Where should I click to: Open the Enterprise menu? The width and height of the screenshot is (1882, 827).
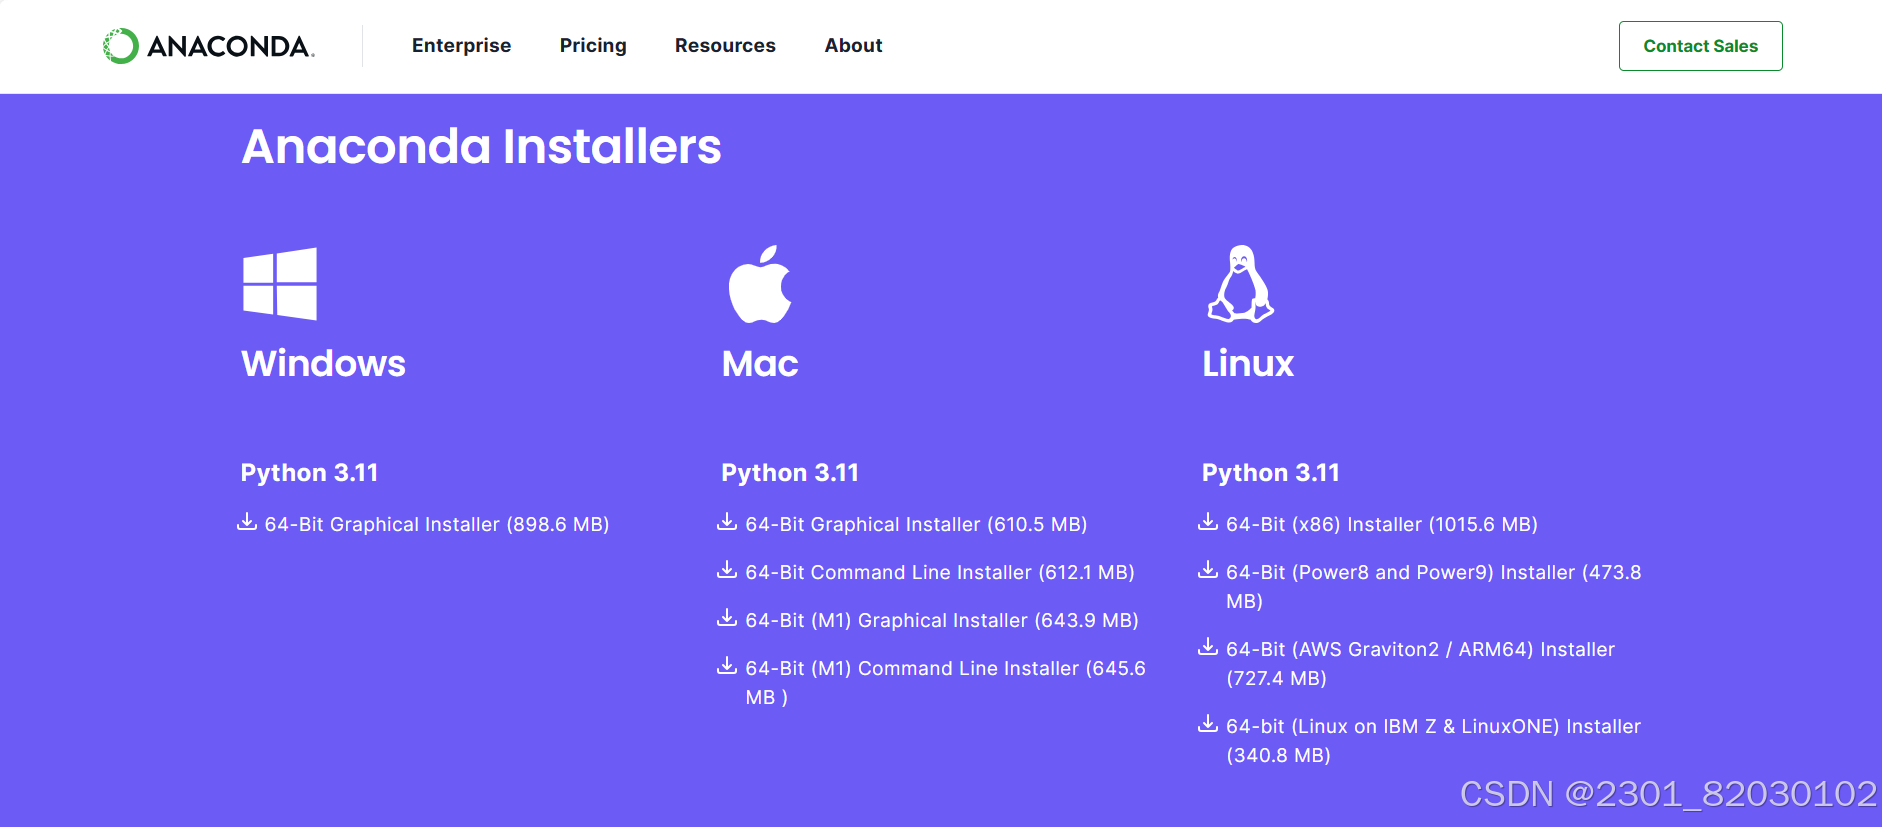click(x=461, y=46)
